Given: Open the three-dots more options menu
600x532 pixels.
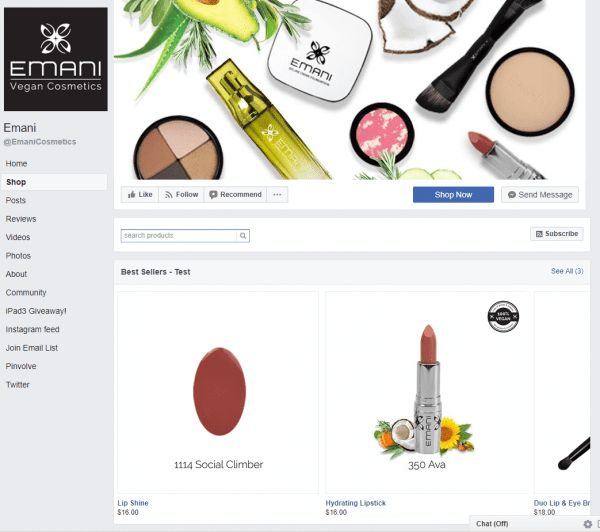Looking at the screenshot, I should [x=277, y=194].
